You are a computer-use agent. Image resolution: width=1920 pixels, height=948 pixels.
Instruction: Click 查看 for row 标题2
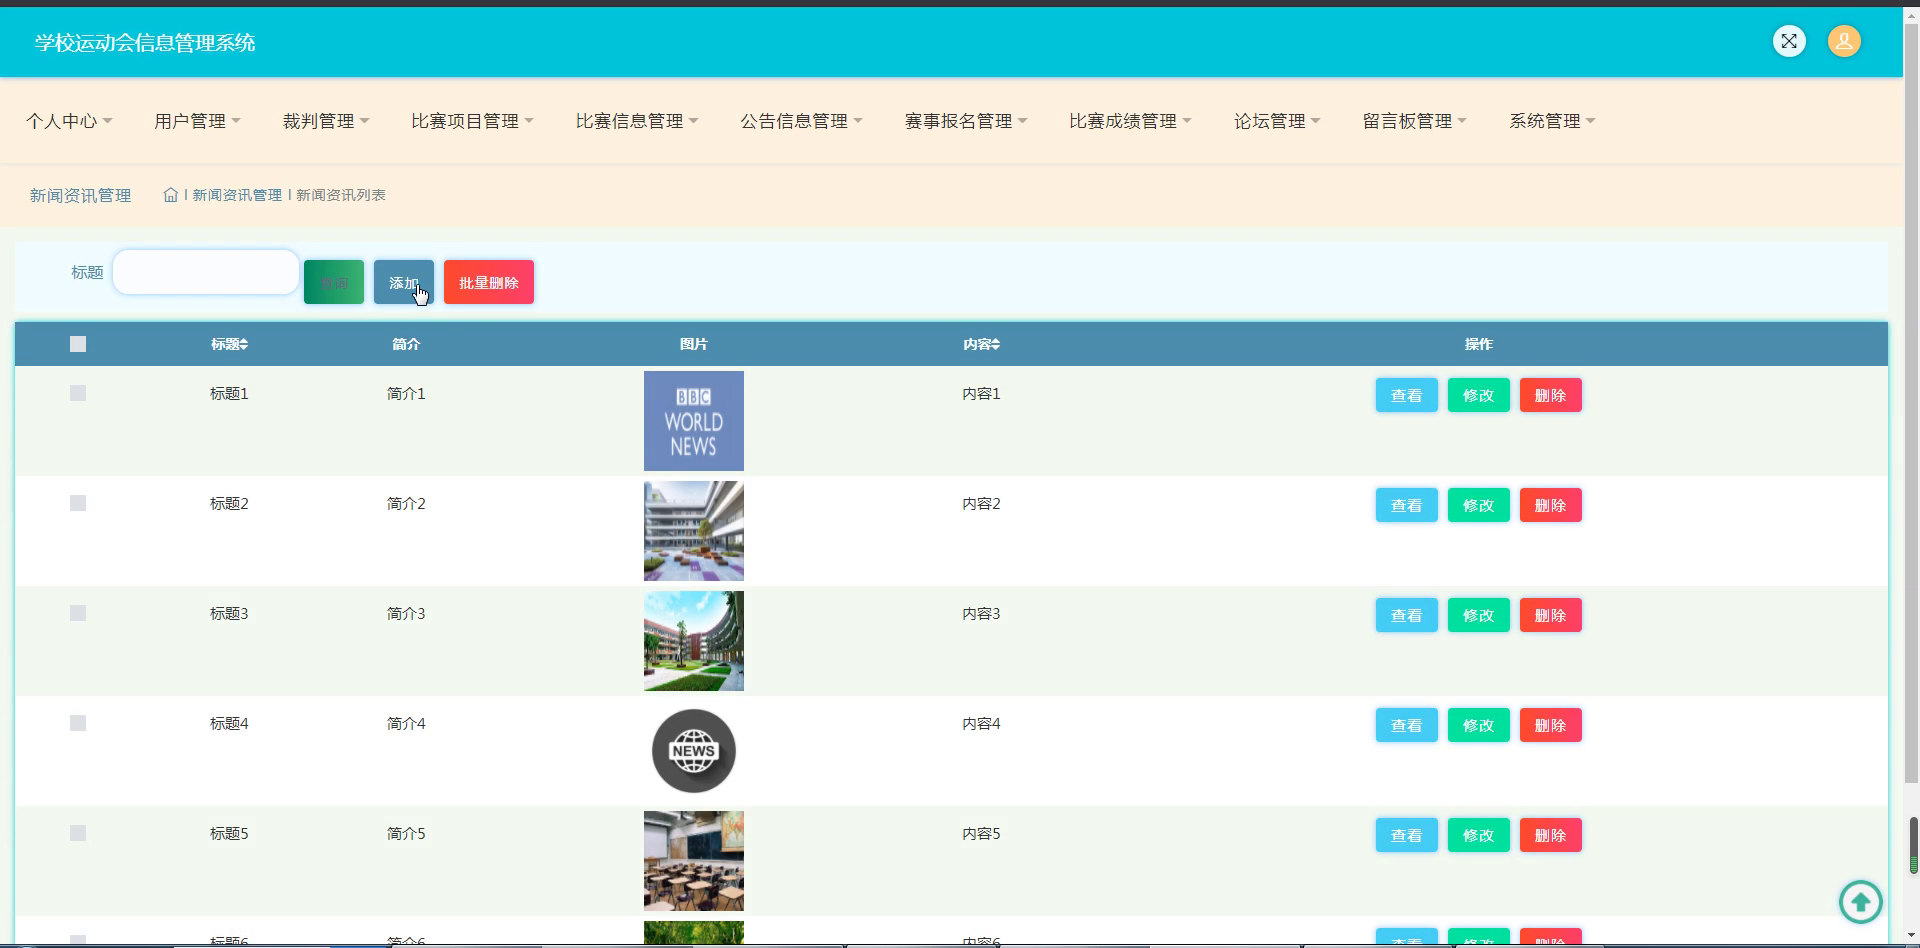click(x=1407, y=505)
